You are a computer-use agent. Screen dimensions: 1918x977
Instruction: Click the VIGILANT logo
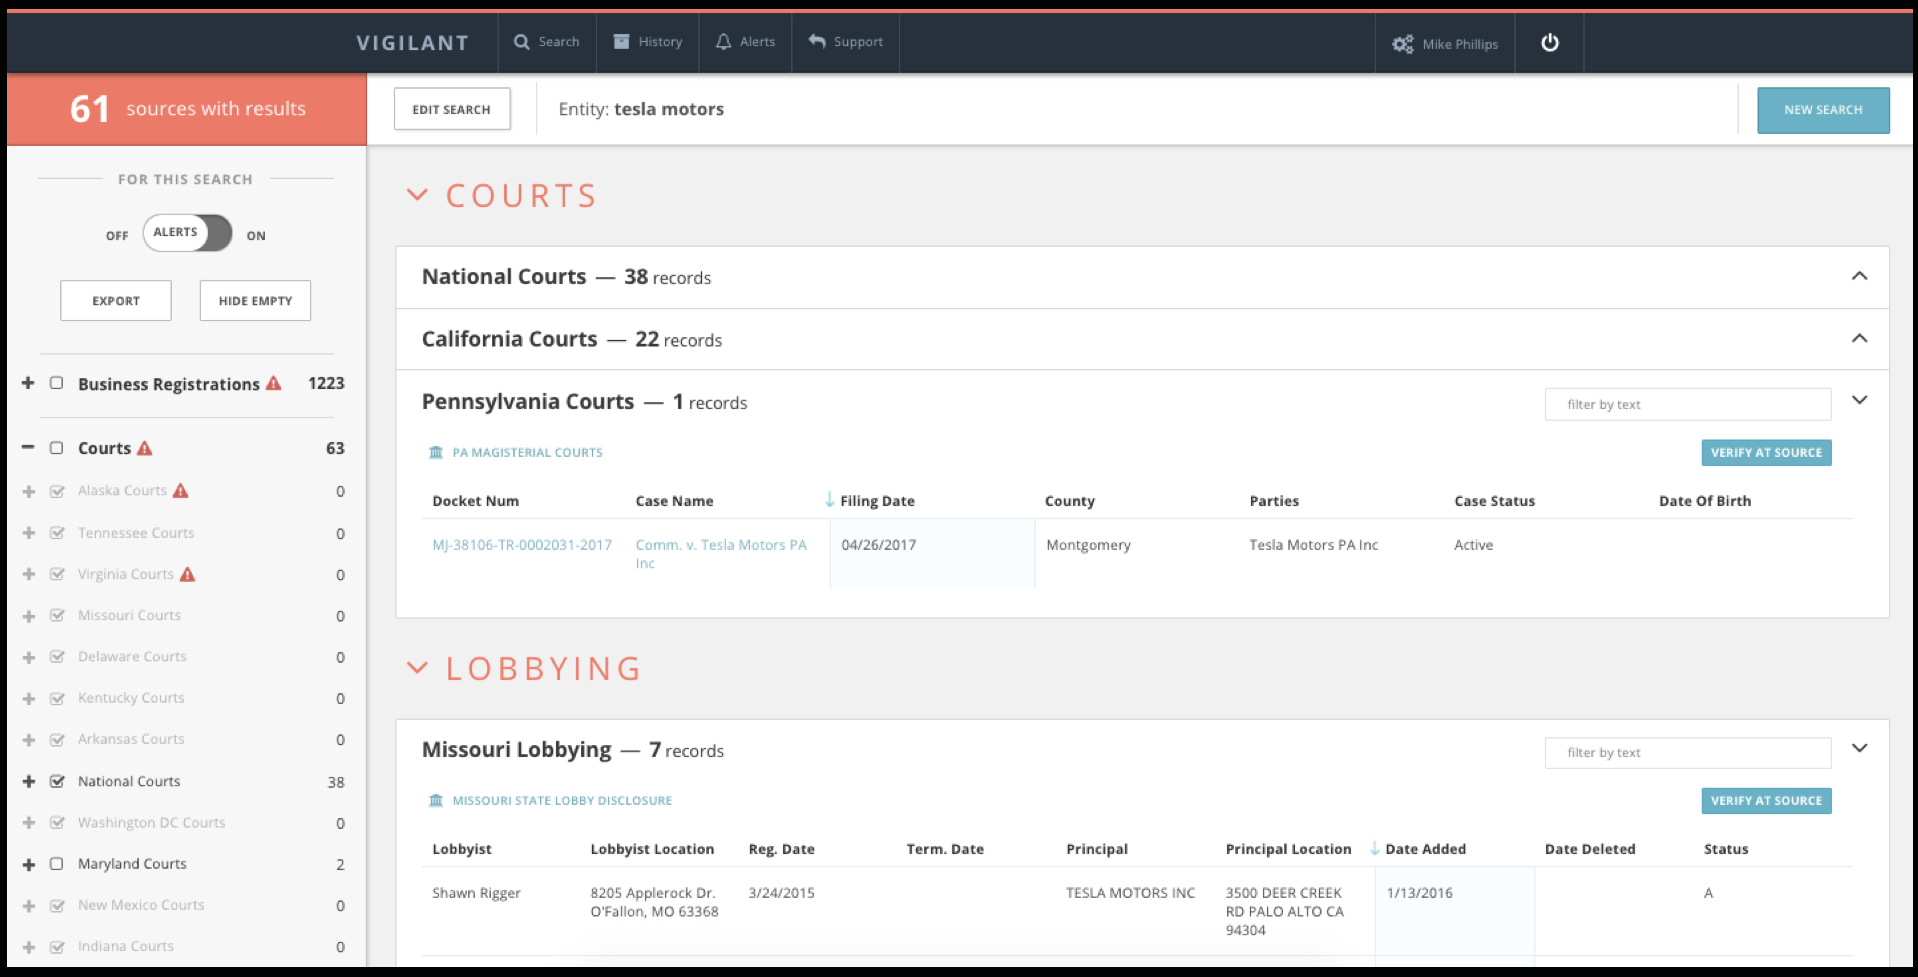[x=413, y=43]
